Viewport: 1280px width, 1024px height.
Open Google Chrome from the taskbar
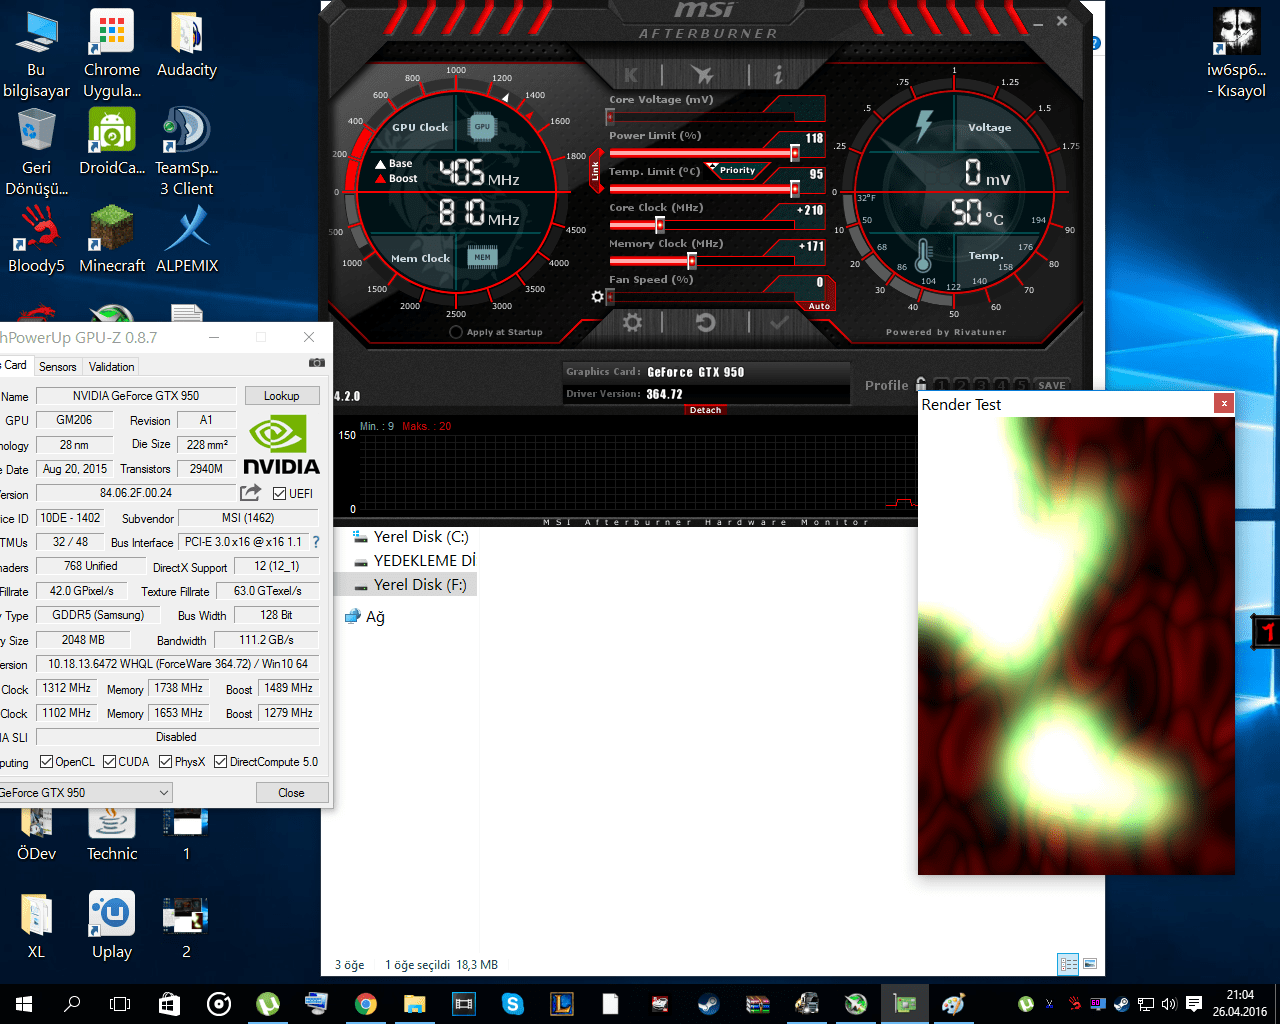coord(366,1004)
